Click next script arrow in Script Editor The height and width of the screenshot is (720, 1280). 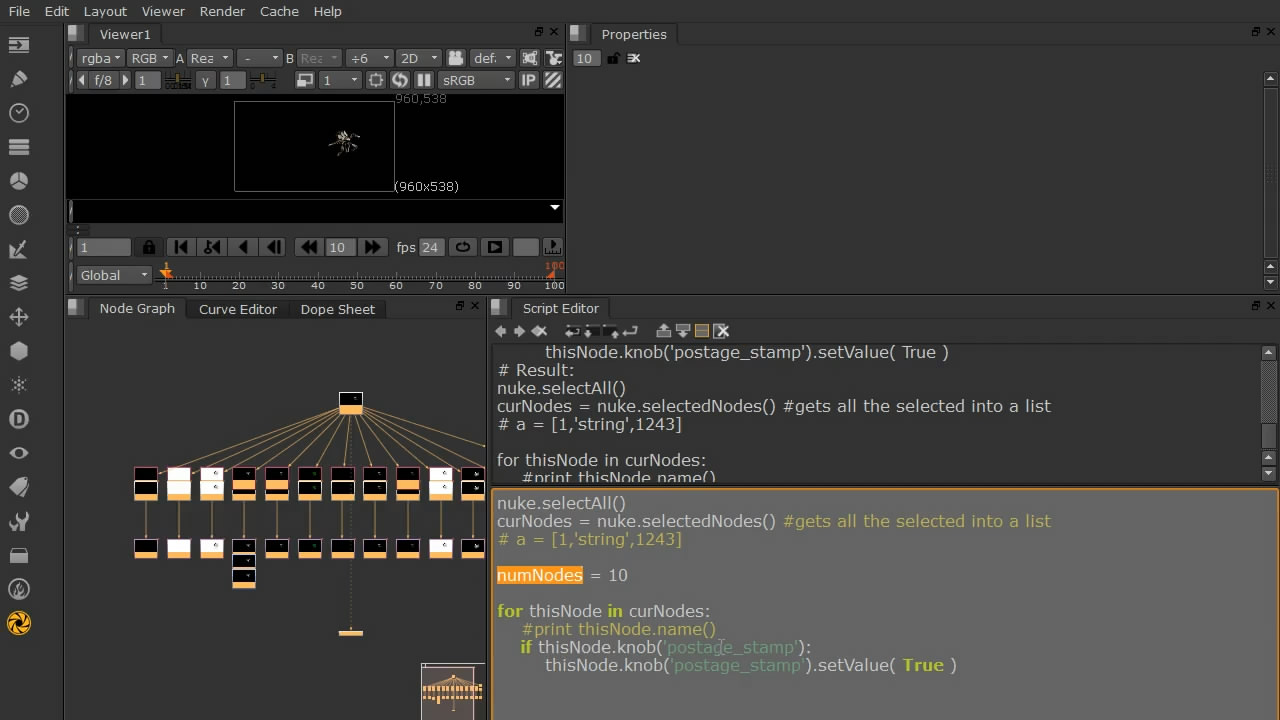(519, 331)
